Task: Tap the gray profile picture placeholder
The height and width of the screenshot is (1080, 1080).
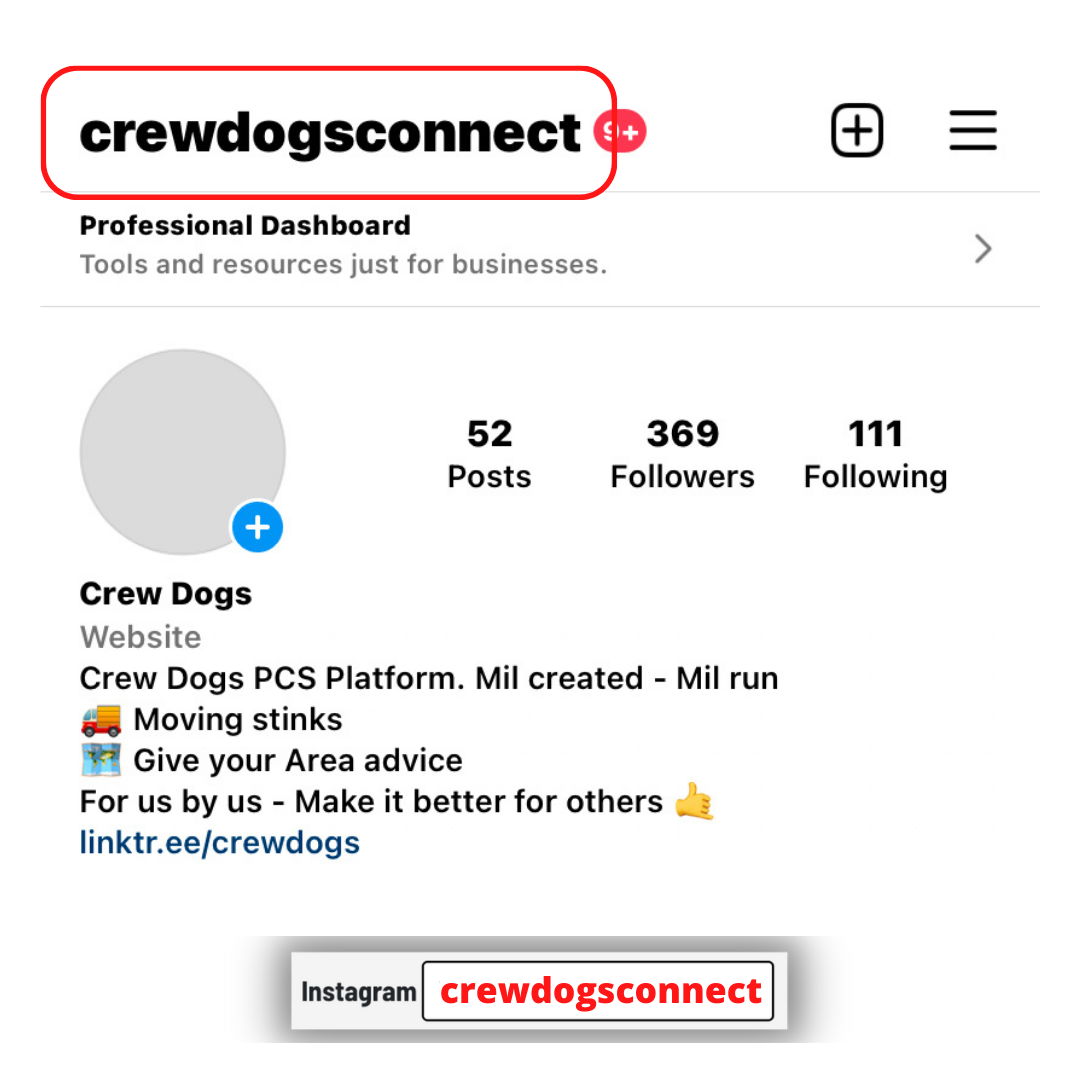Action: (183, 452)
